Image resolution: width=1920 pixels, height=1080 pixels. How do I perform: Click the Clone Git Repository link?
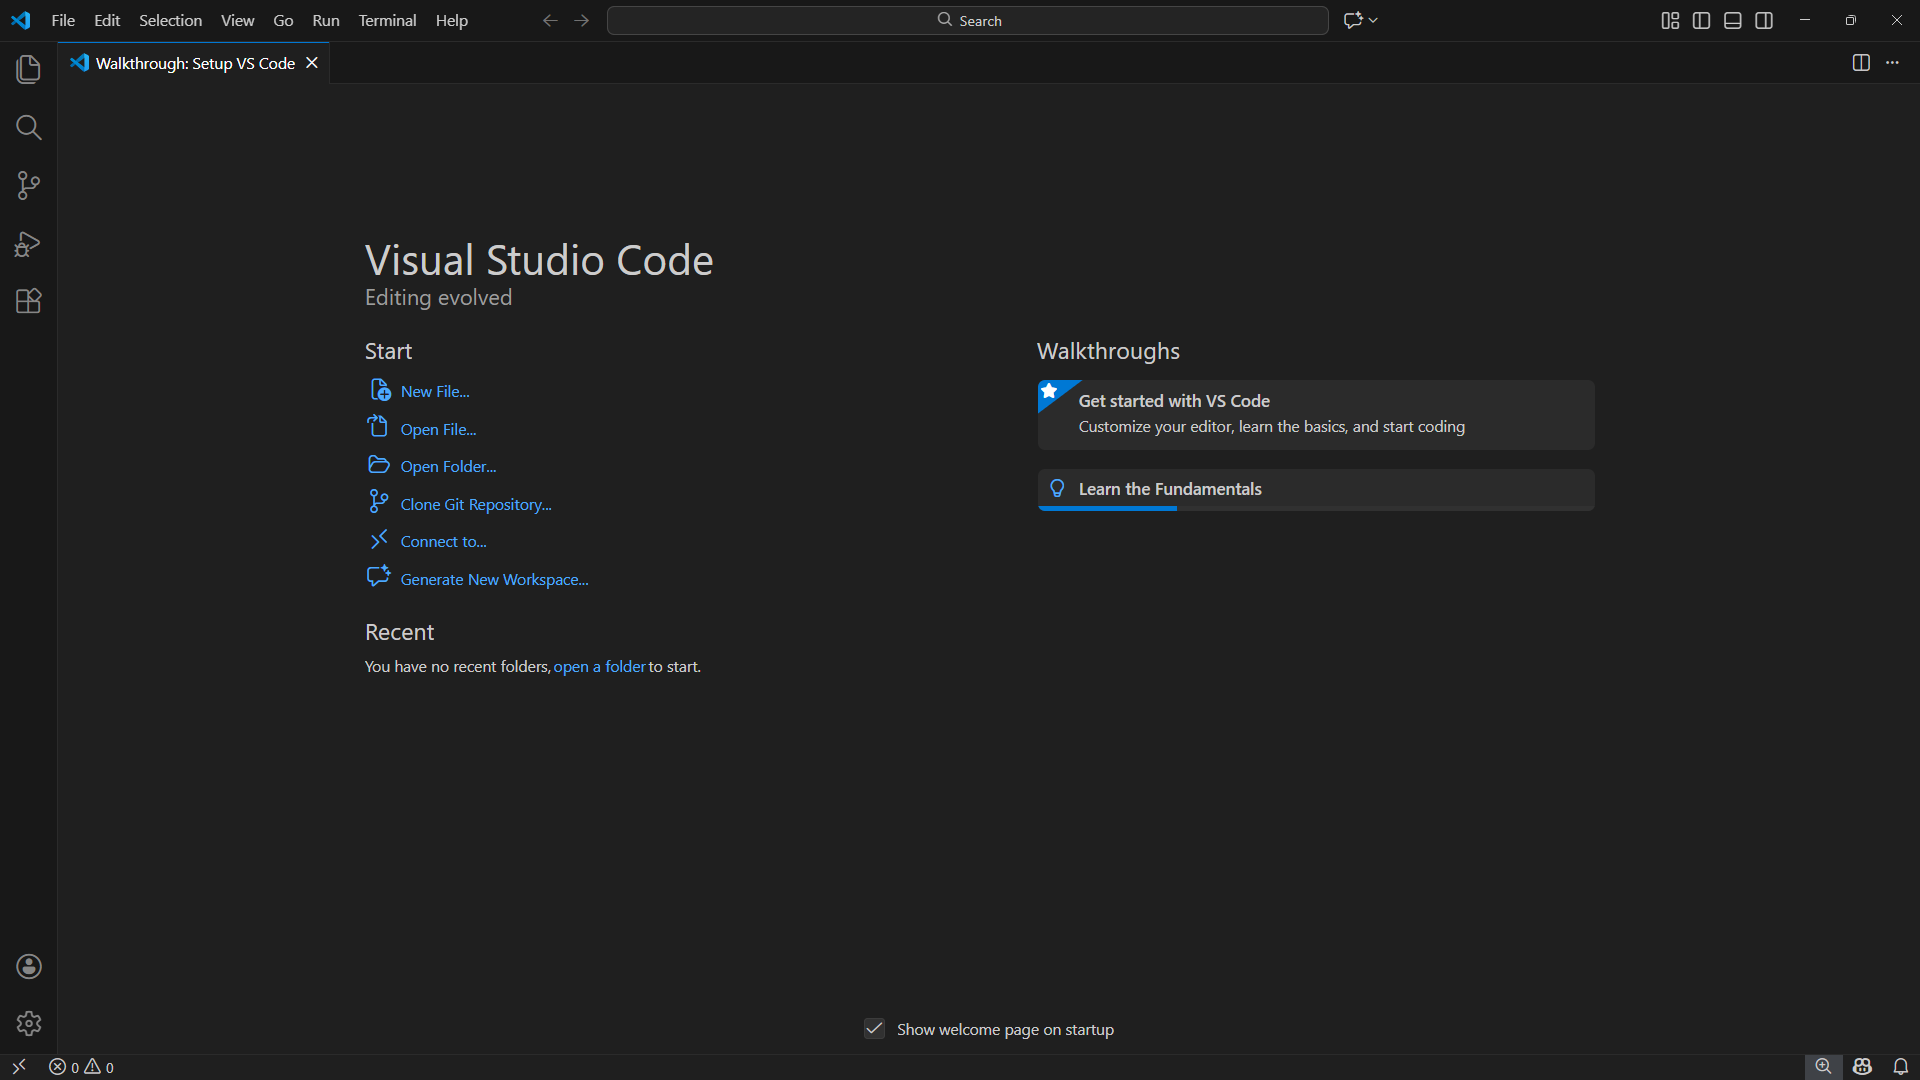(x=476, y=504)
